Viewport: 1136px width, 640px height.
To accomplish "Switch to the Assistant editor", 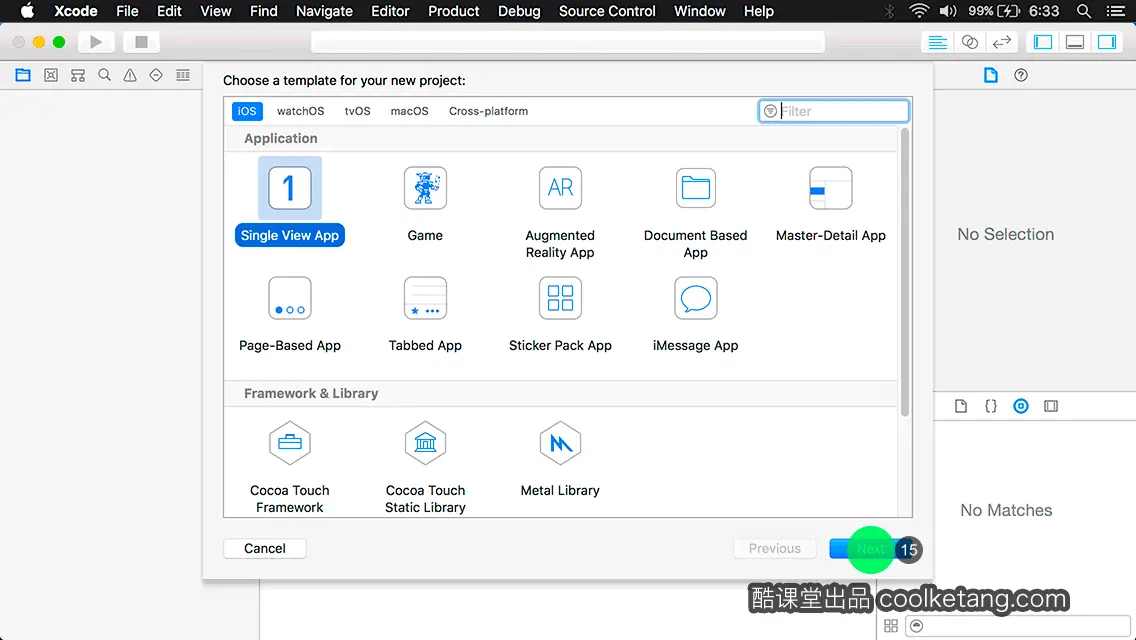I will [969, 42].
